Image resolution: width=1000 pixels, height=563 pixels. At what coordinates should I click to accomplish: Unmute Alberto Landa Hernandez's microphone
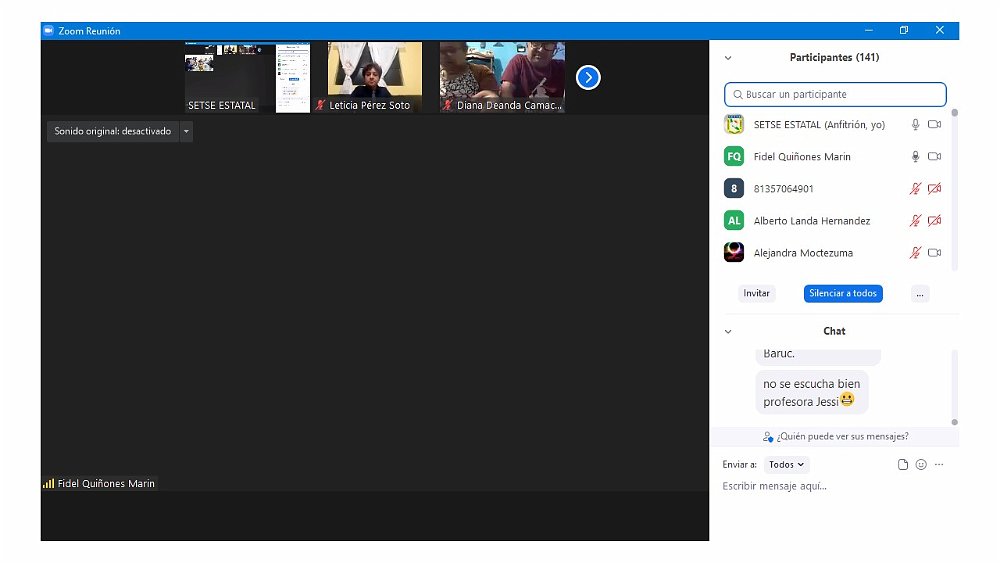pyautogui.click(x=914, y=221)
